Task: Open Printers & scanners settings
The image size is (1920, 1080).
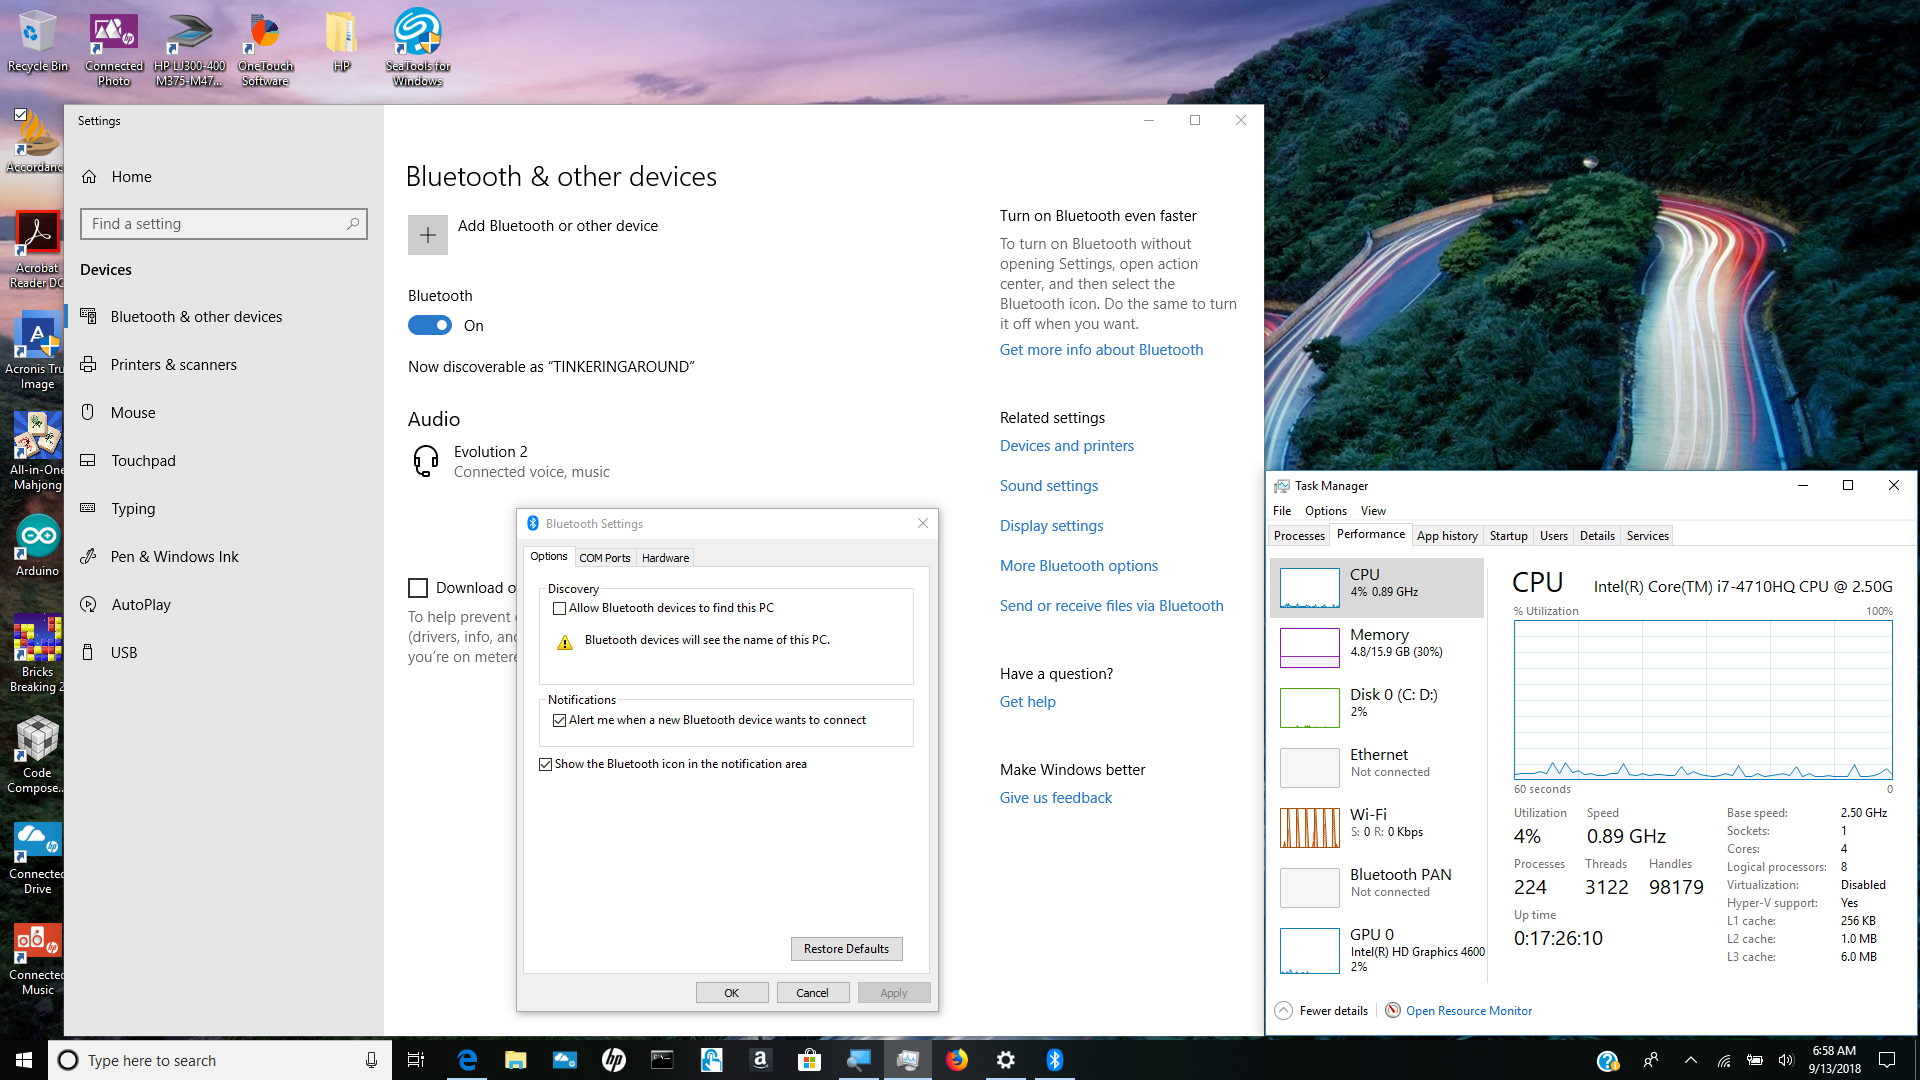Action: tap(173, 365)
